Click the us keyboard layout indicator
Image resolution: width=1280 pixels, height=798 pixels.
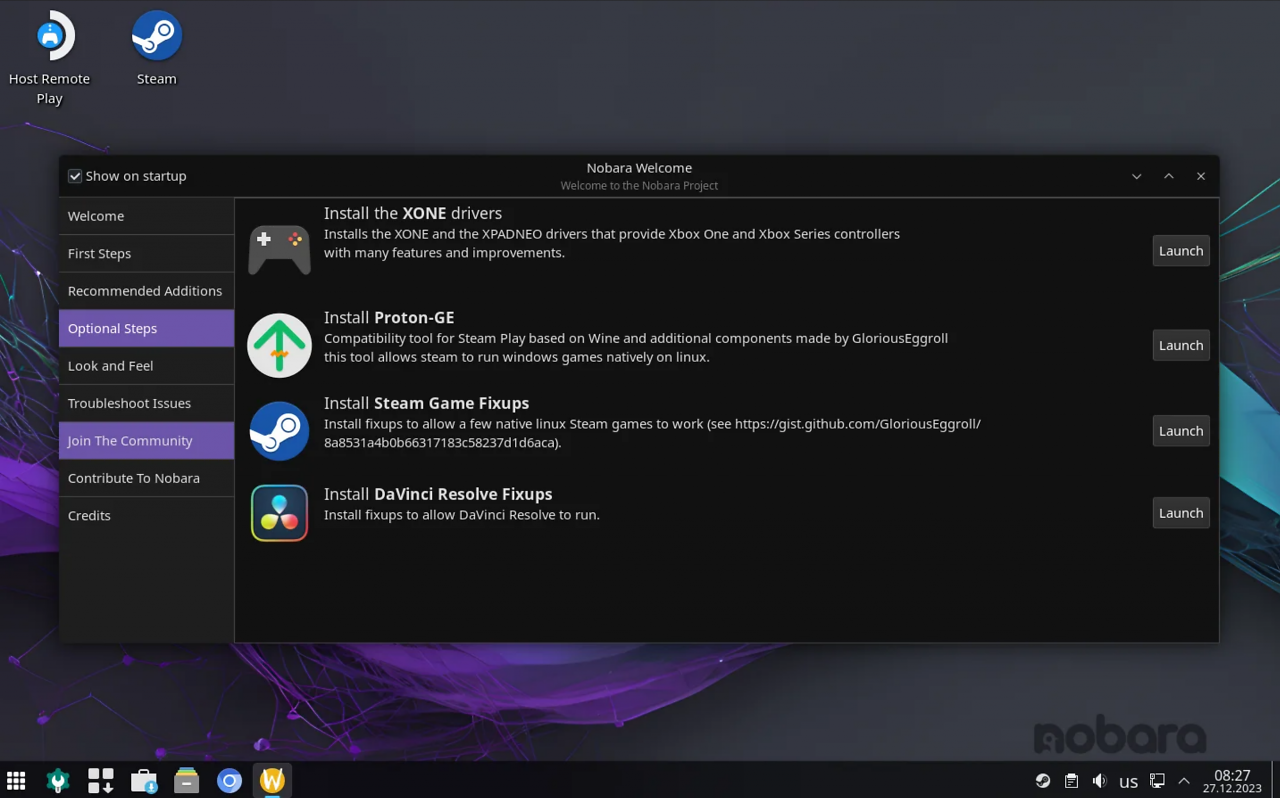[x=1128, y=782]
